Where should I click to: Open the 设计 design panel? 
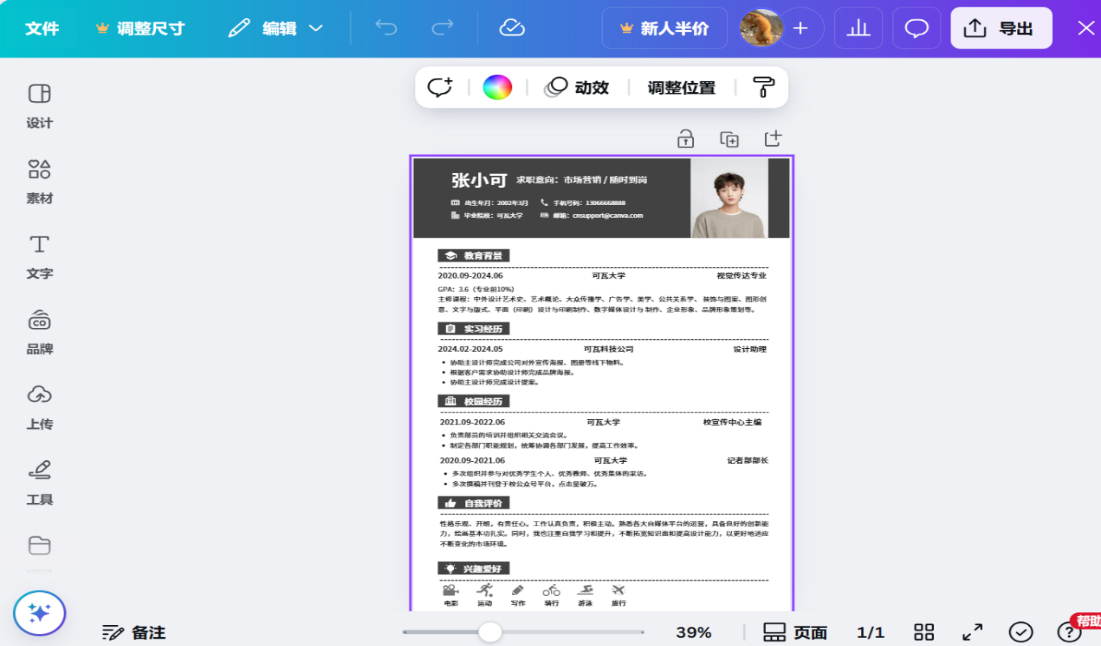pos(39,106)
